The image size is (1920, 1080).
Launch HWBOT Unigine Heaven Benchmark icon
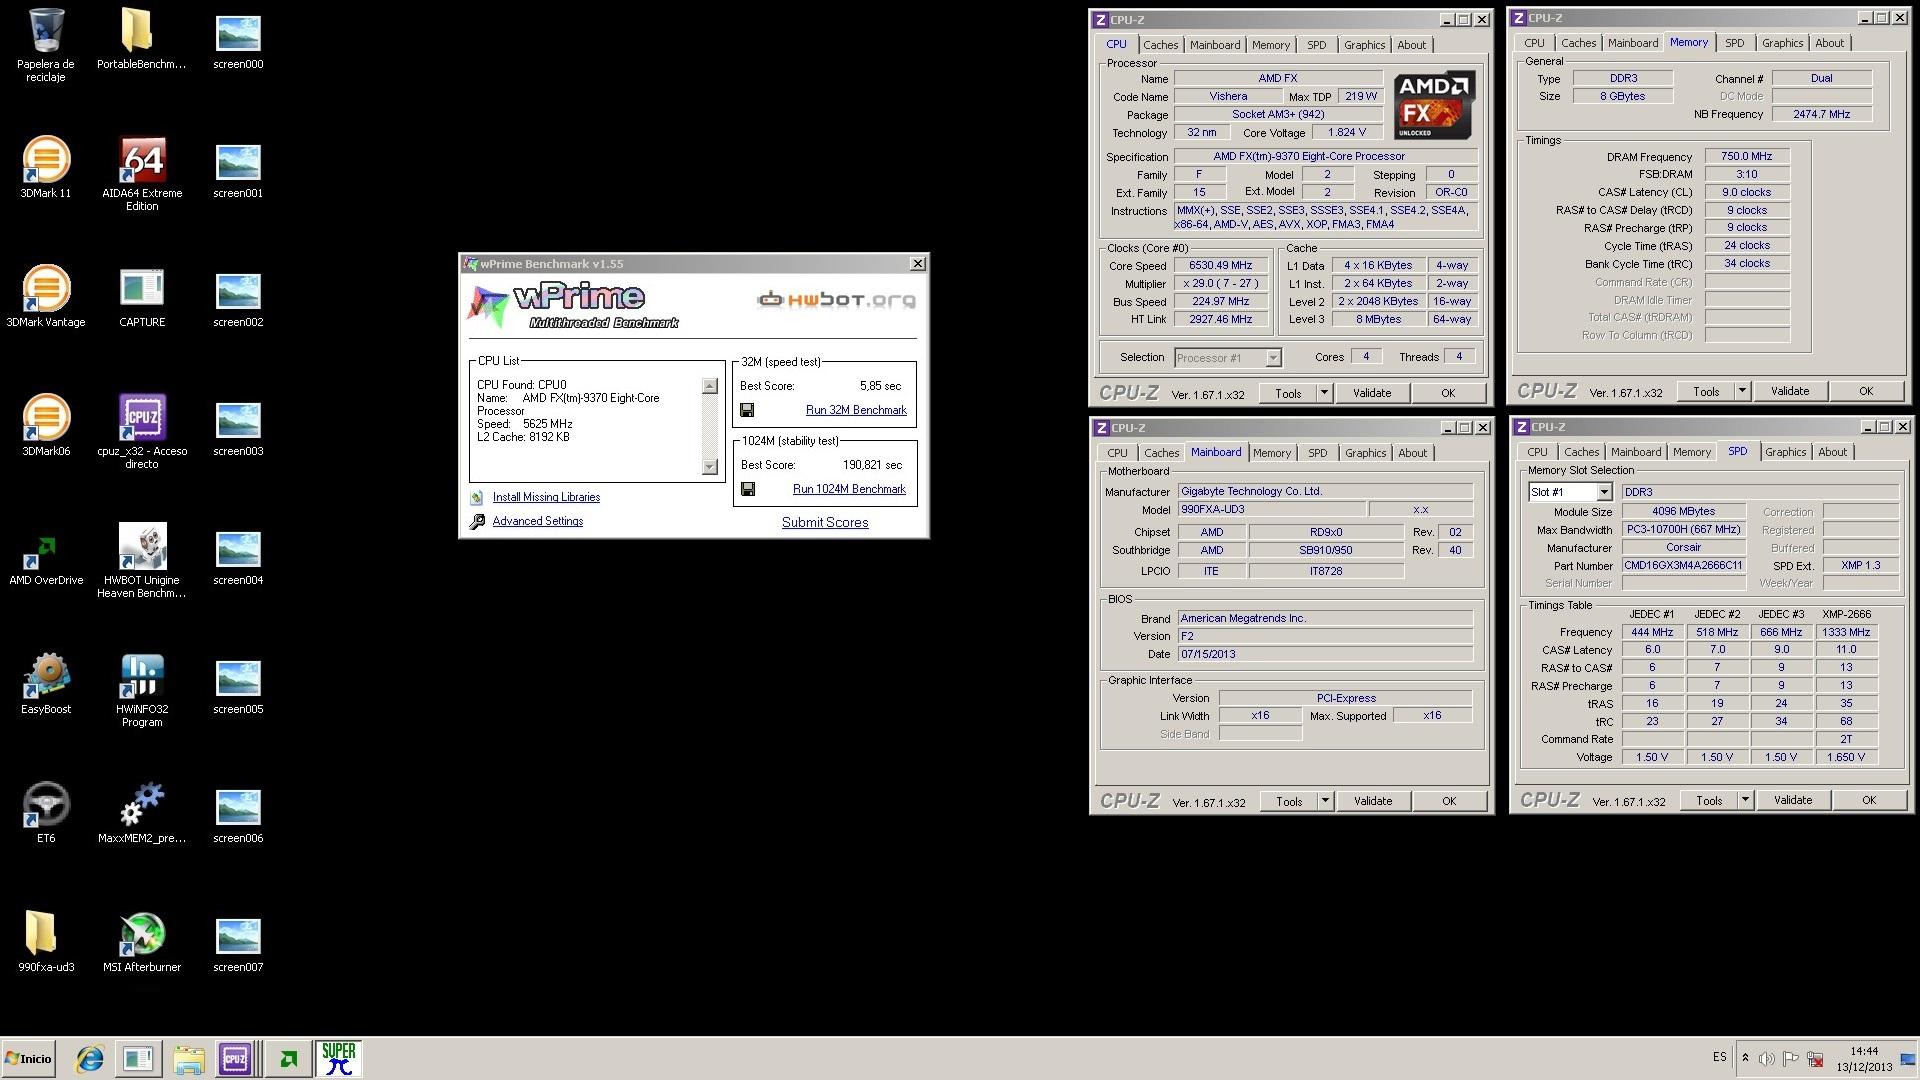(x=142, y=560)
